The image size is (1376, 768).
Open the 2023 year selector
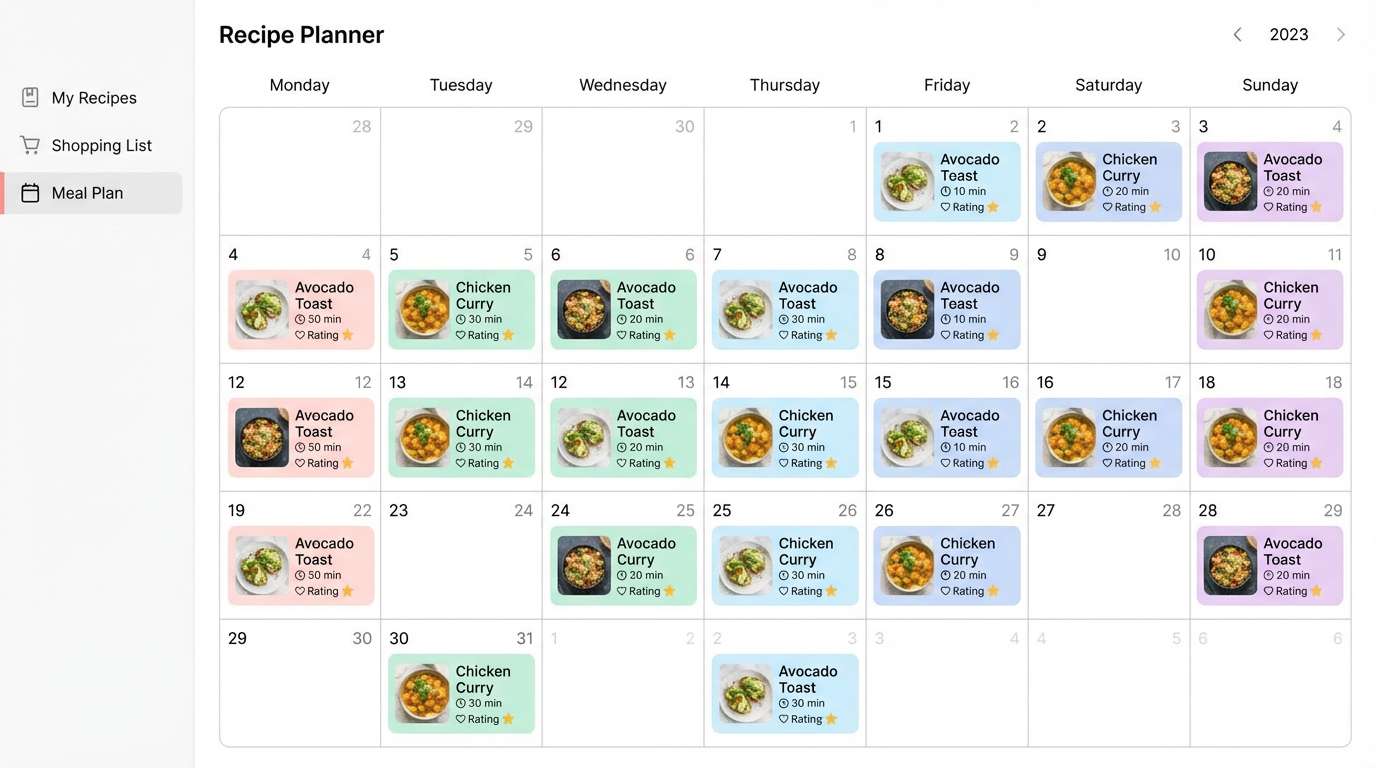(1288, 33)
